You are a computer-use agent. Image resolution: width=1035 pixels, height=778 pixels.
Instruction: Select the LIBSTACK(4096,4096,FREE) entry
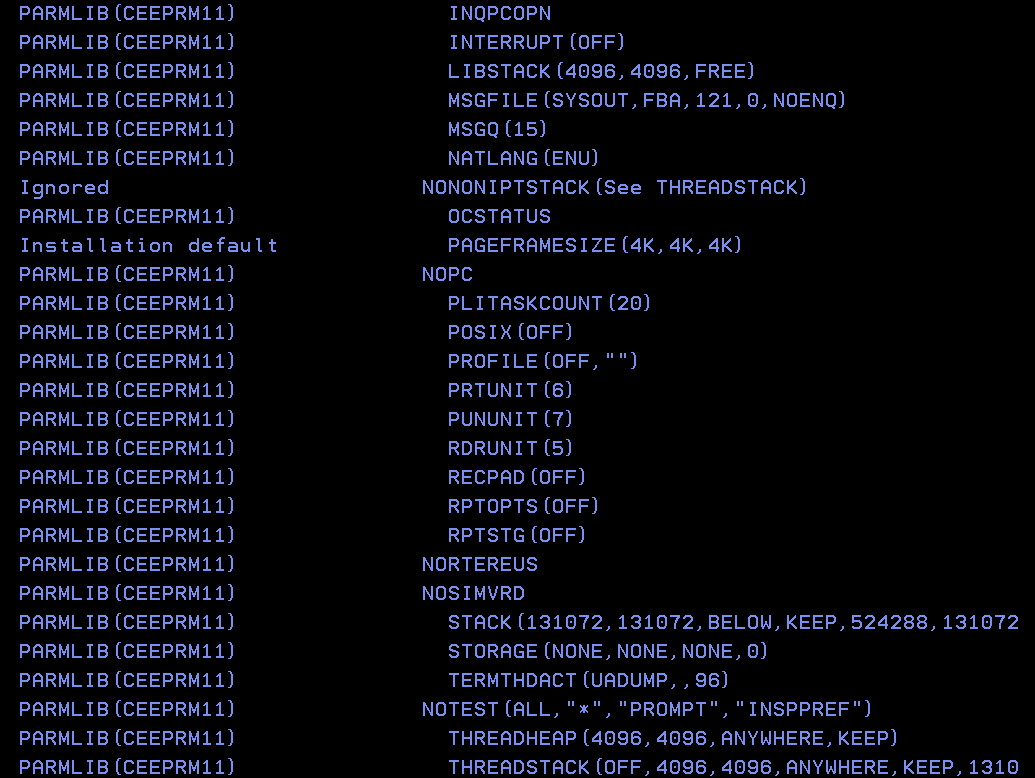click(x=601, y=72)
